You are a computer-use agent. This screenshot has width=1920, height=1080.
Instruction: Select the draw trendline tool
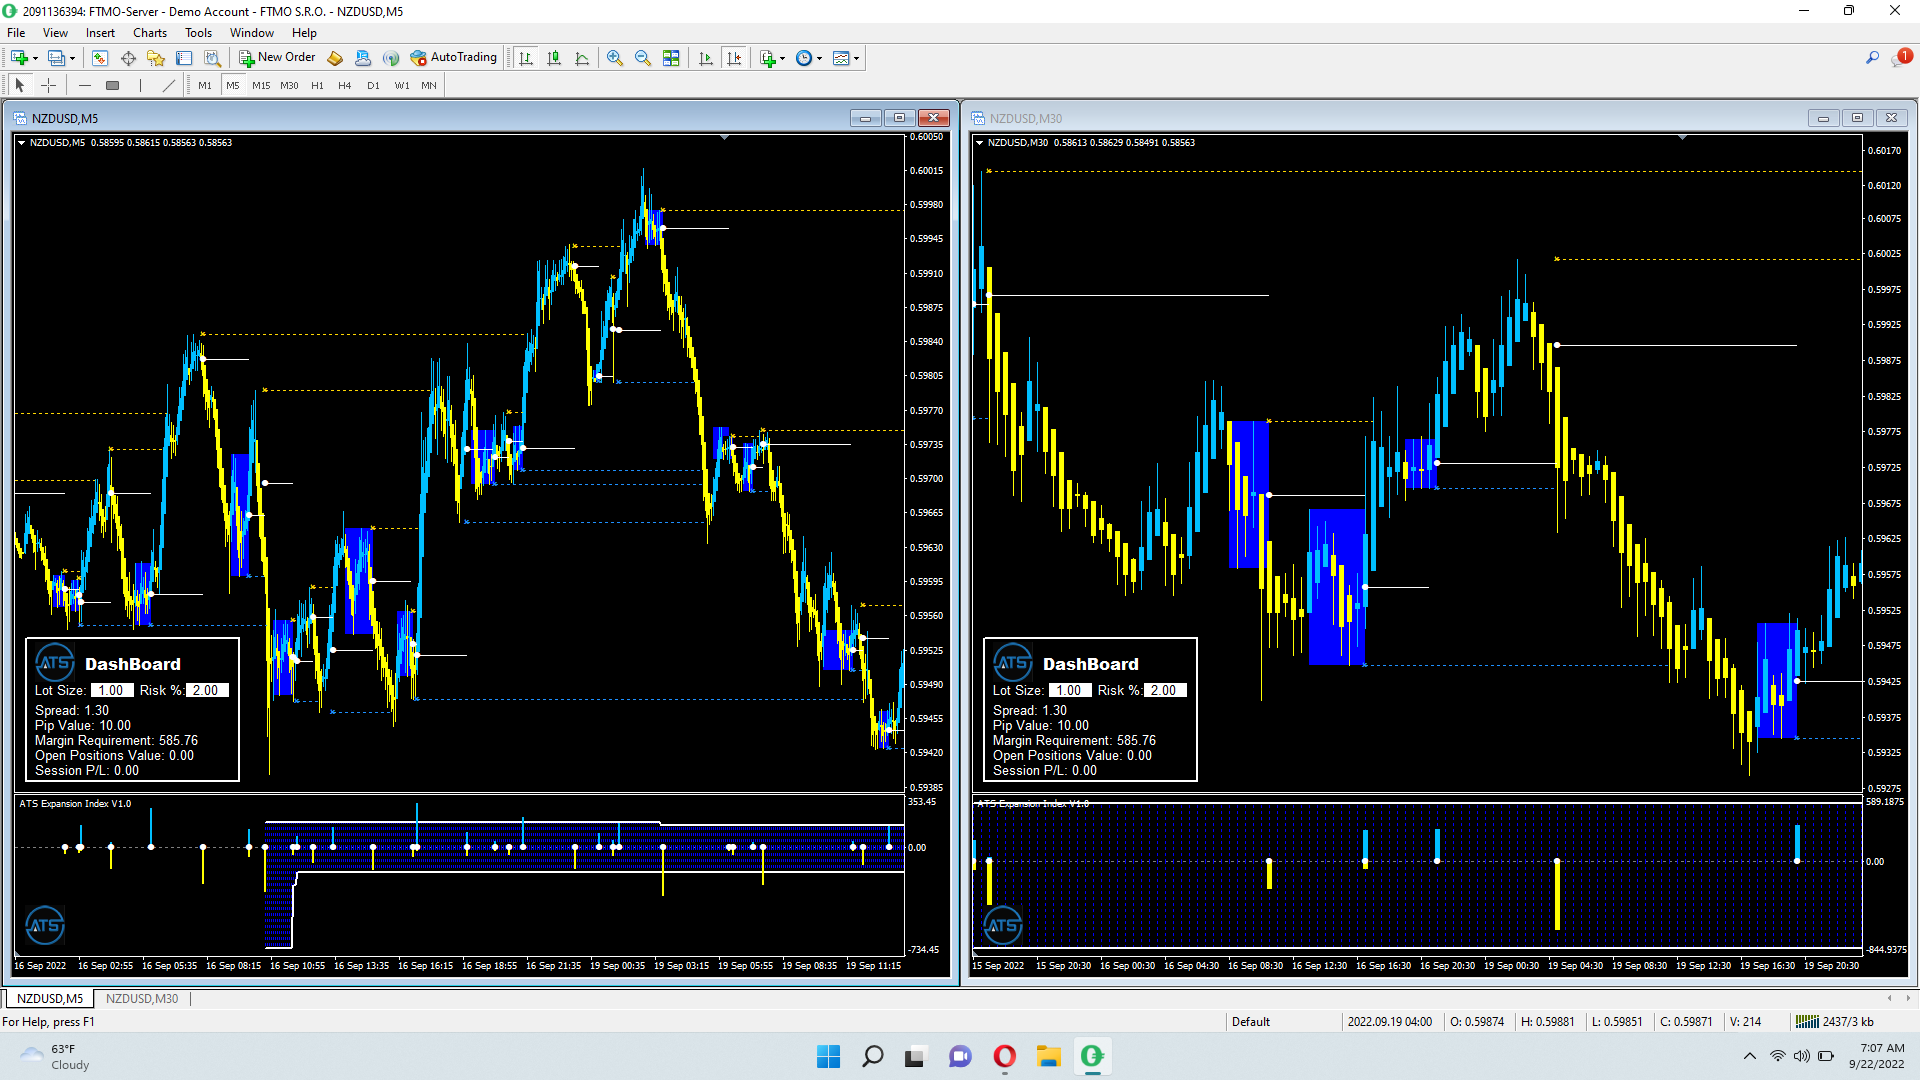coord(168,85)
